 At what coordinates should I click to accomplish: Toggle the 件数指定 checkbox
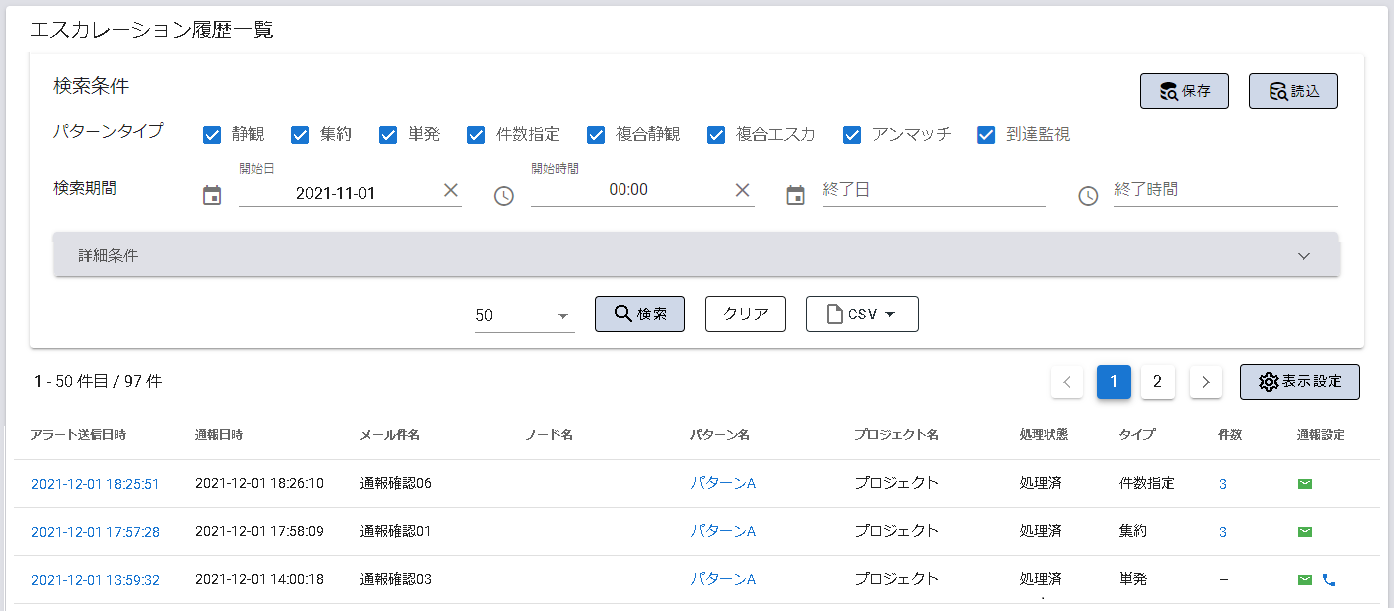(476, 135)
